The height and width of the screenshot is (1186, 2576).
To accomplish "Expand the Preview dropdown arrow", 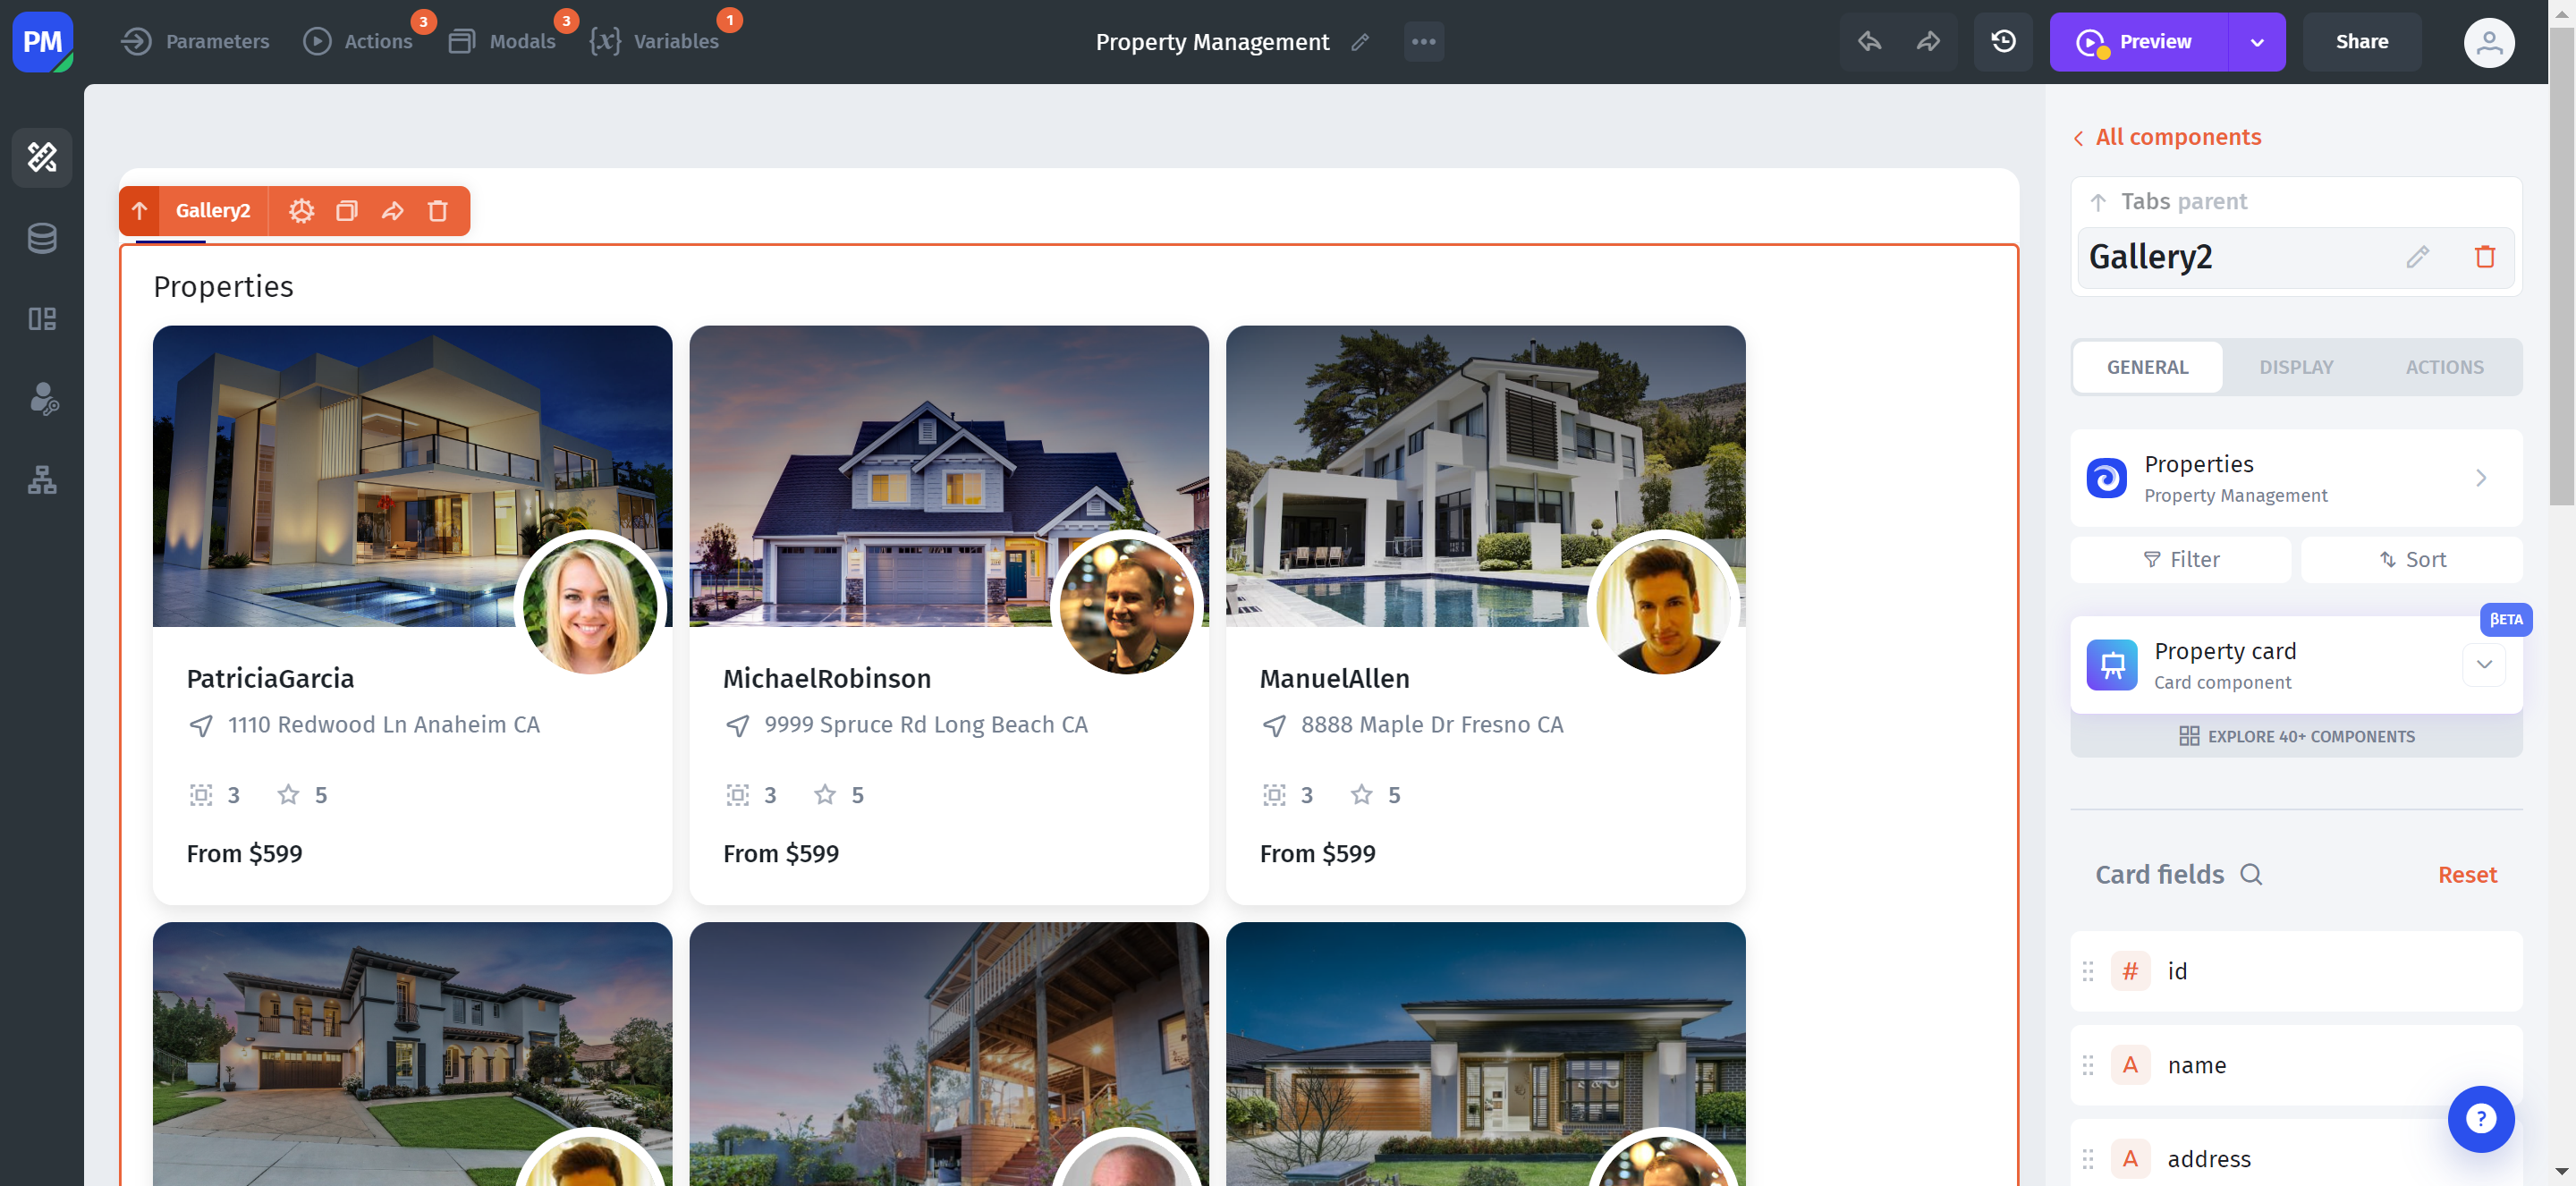I will pos(2257,42).
